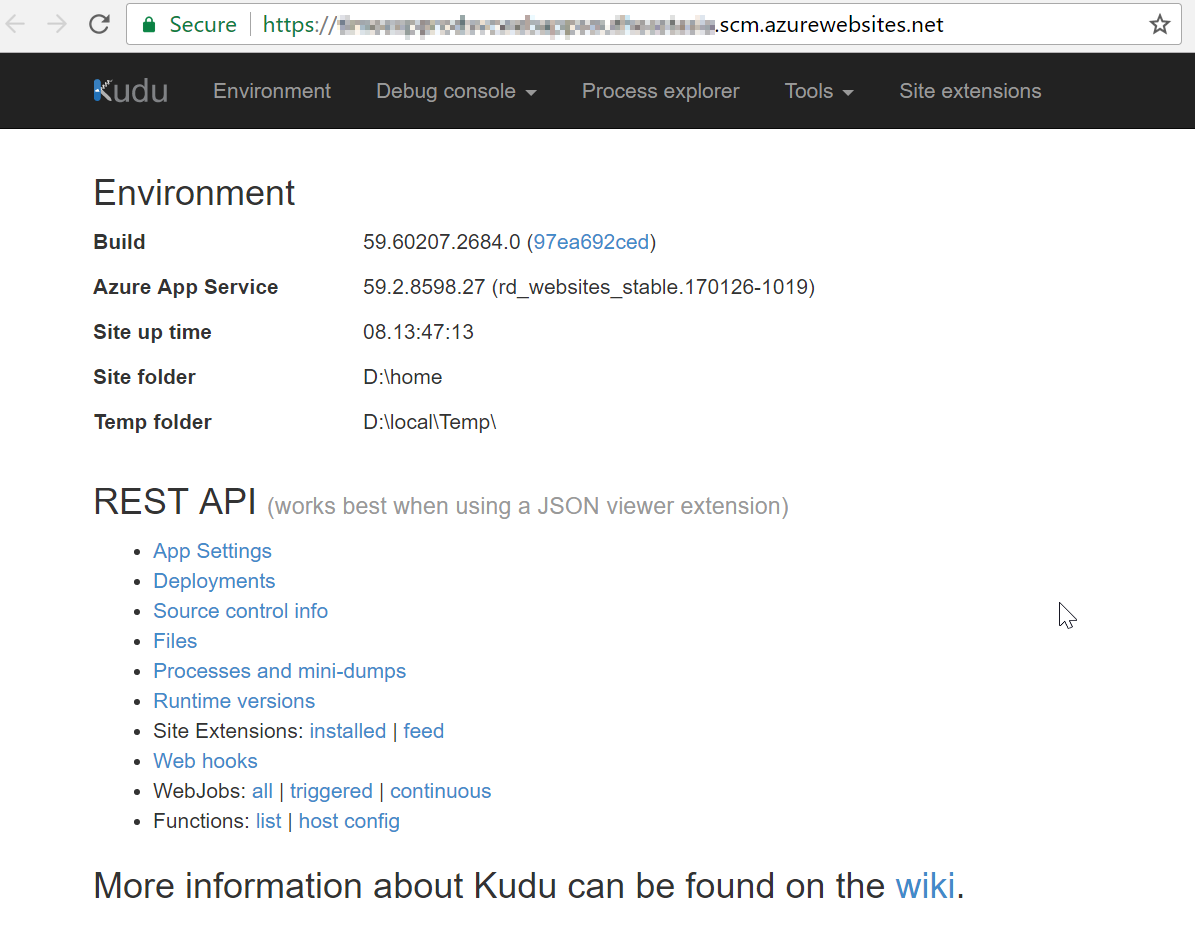Screen dimensions: 1195x935
Task: Click the JSON viewer extension hint text
Action: click(x=527, y=506)
